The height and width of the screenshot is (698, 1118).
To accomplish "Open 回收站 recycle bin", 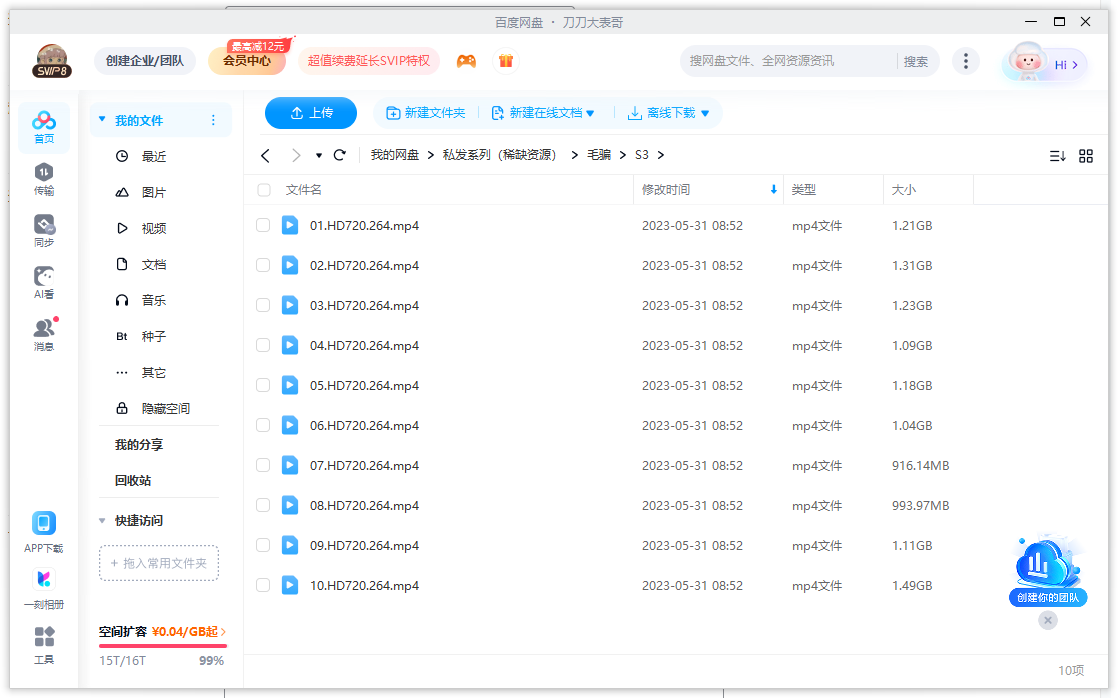I will click(x=133, y=481).
